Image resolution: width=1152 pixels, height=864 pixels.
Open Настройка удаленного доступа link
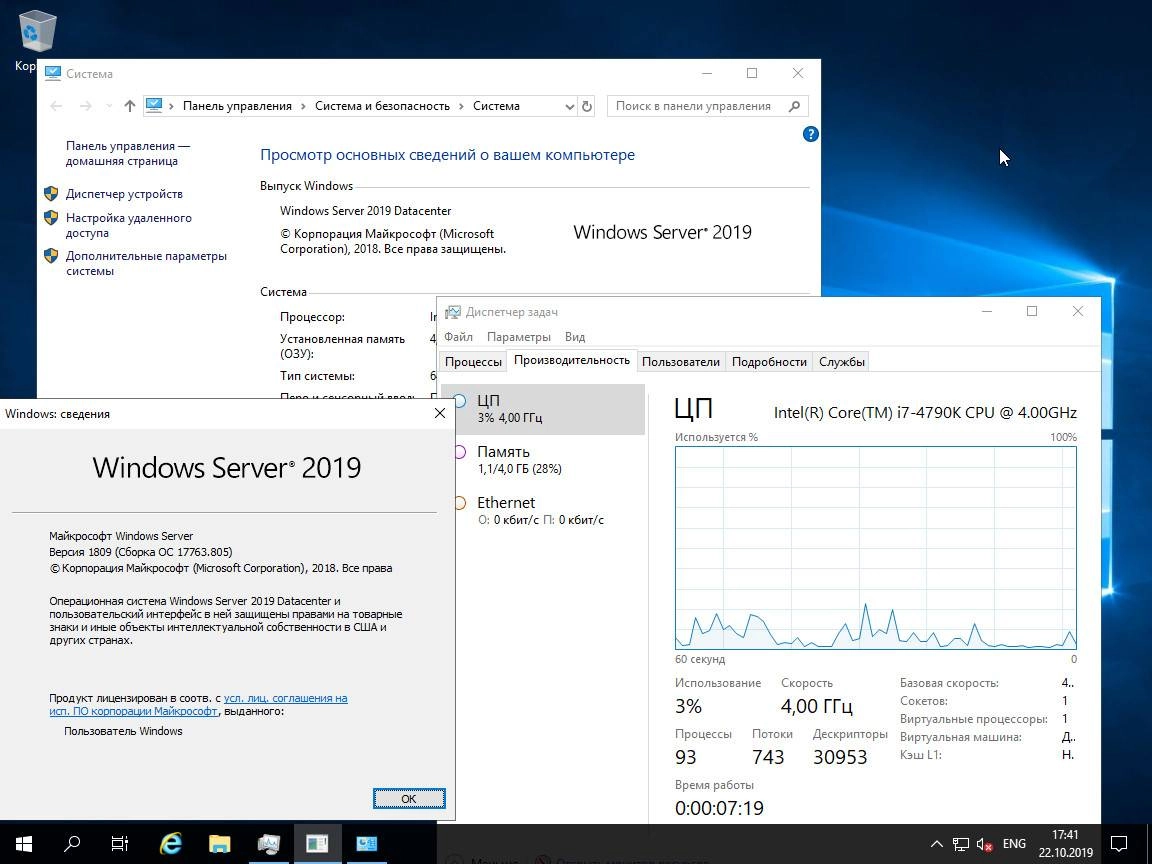point(129,226)
